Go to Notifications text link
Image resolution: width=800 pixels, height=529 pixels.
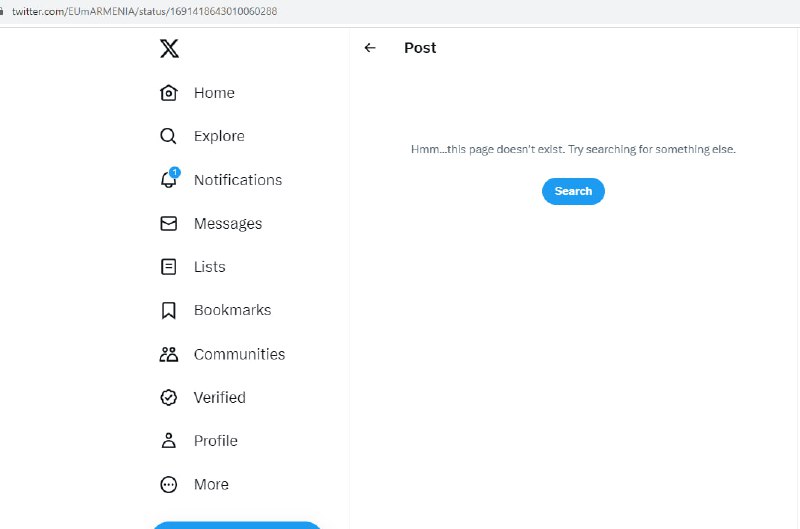click(238, 180)
